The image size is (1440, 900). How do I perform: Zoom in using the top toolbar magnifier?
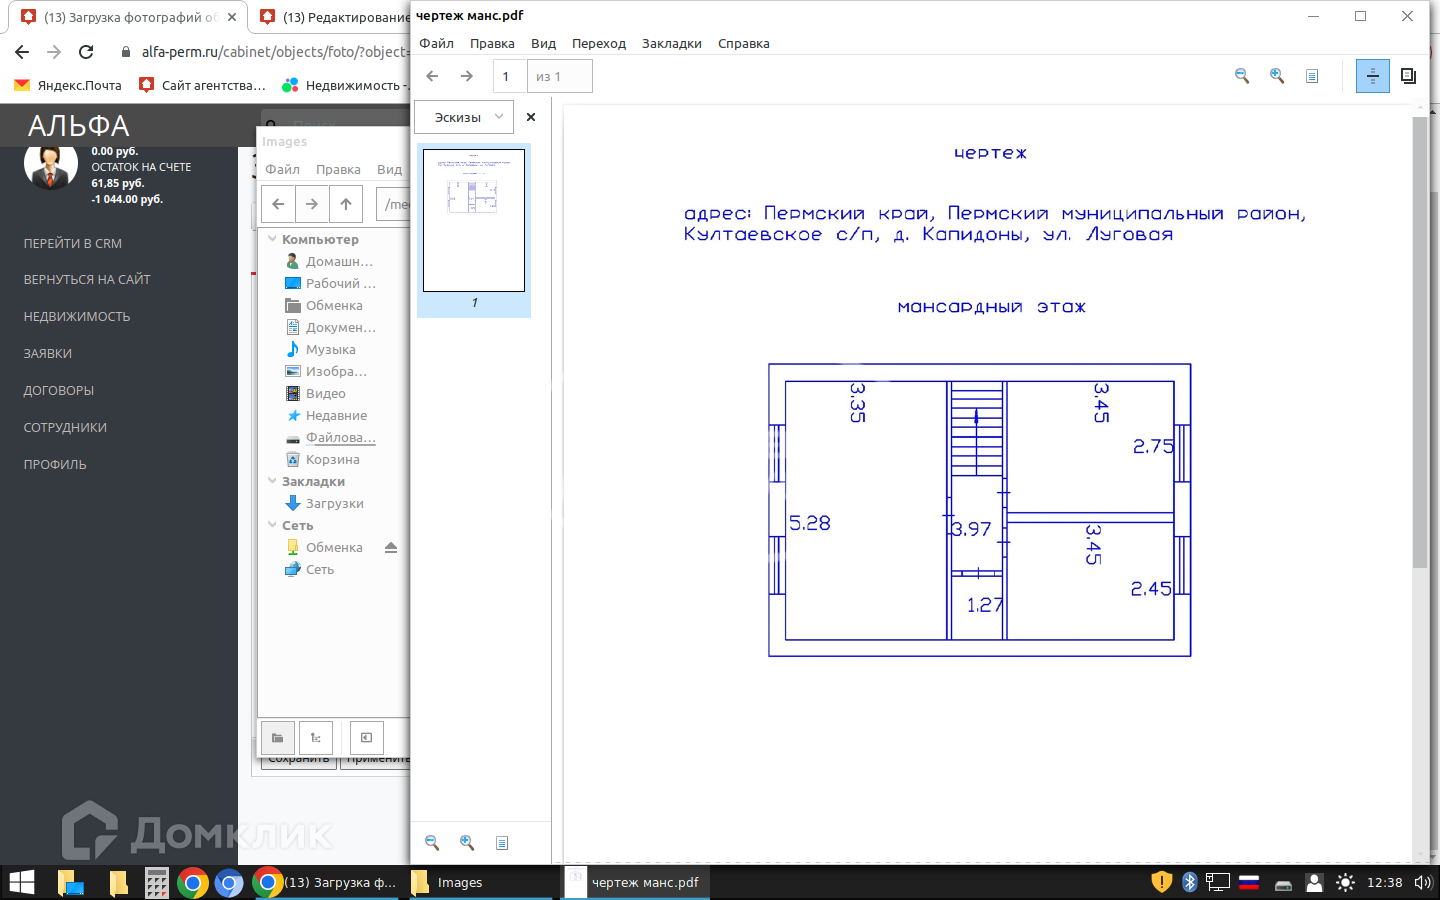click(x=1277, y=76)
